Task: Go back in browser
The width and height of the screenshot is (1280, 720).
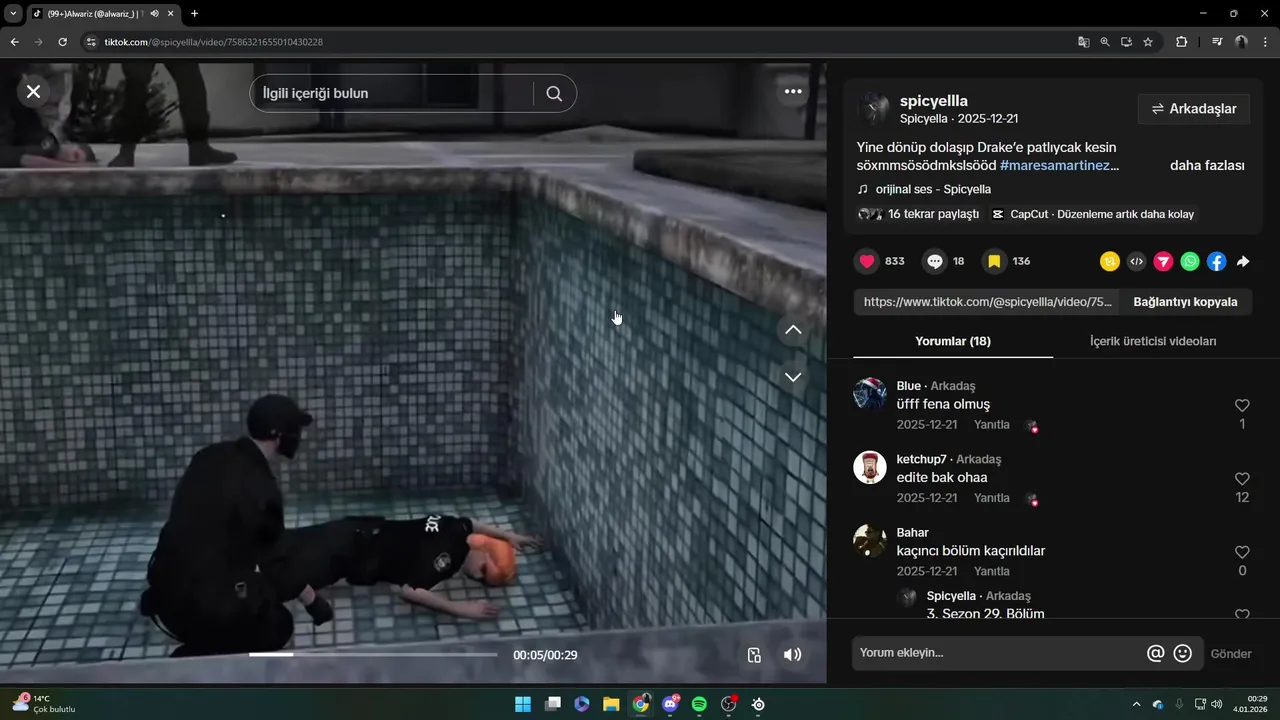Action: coord(14,42)
